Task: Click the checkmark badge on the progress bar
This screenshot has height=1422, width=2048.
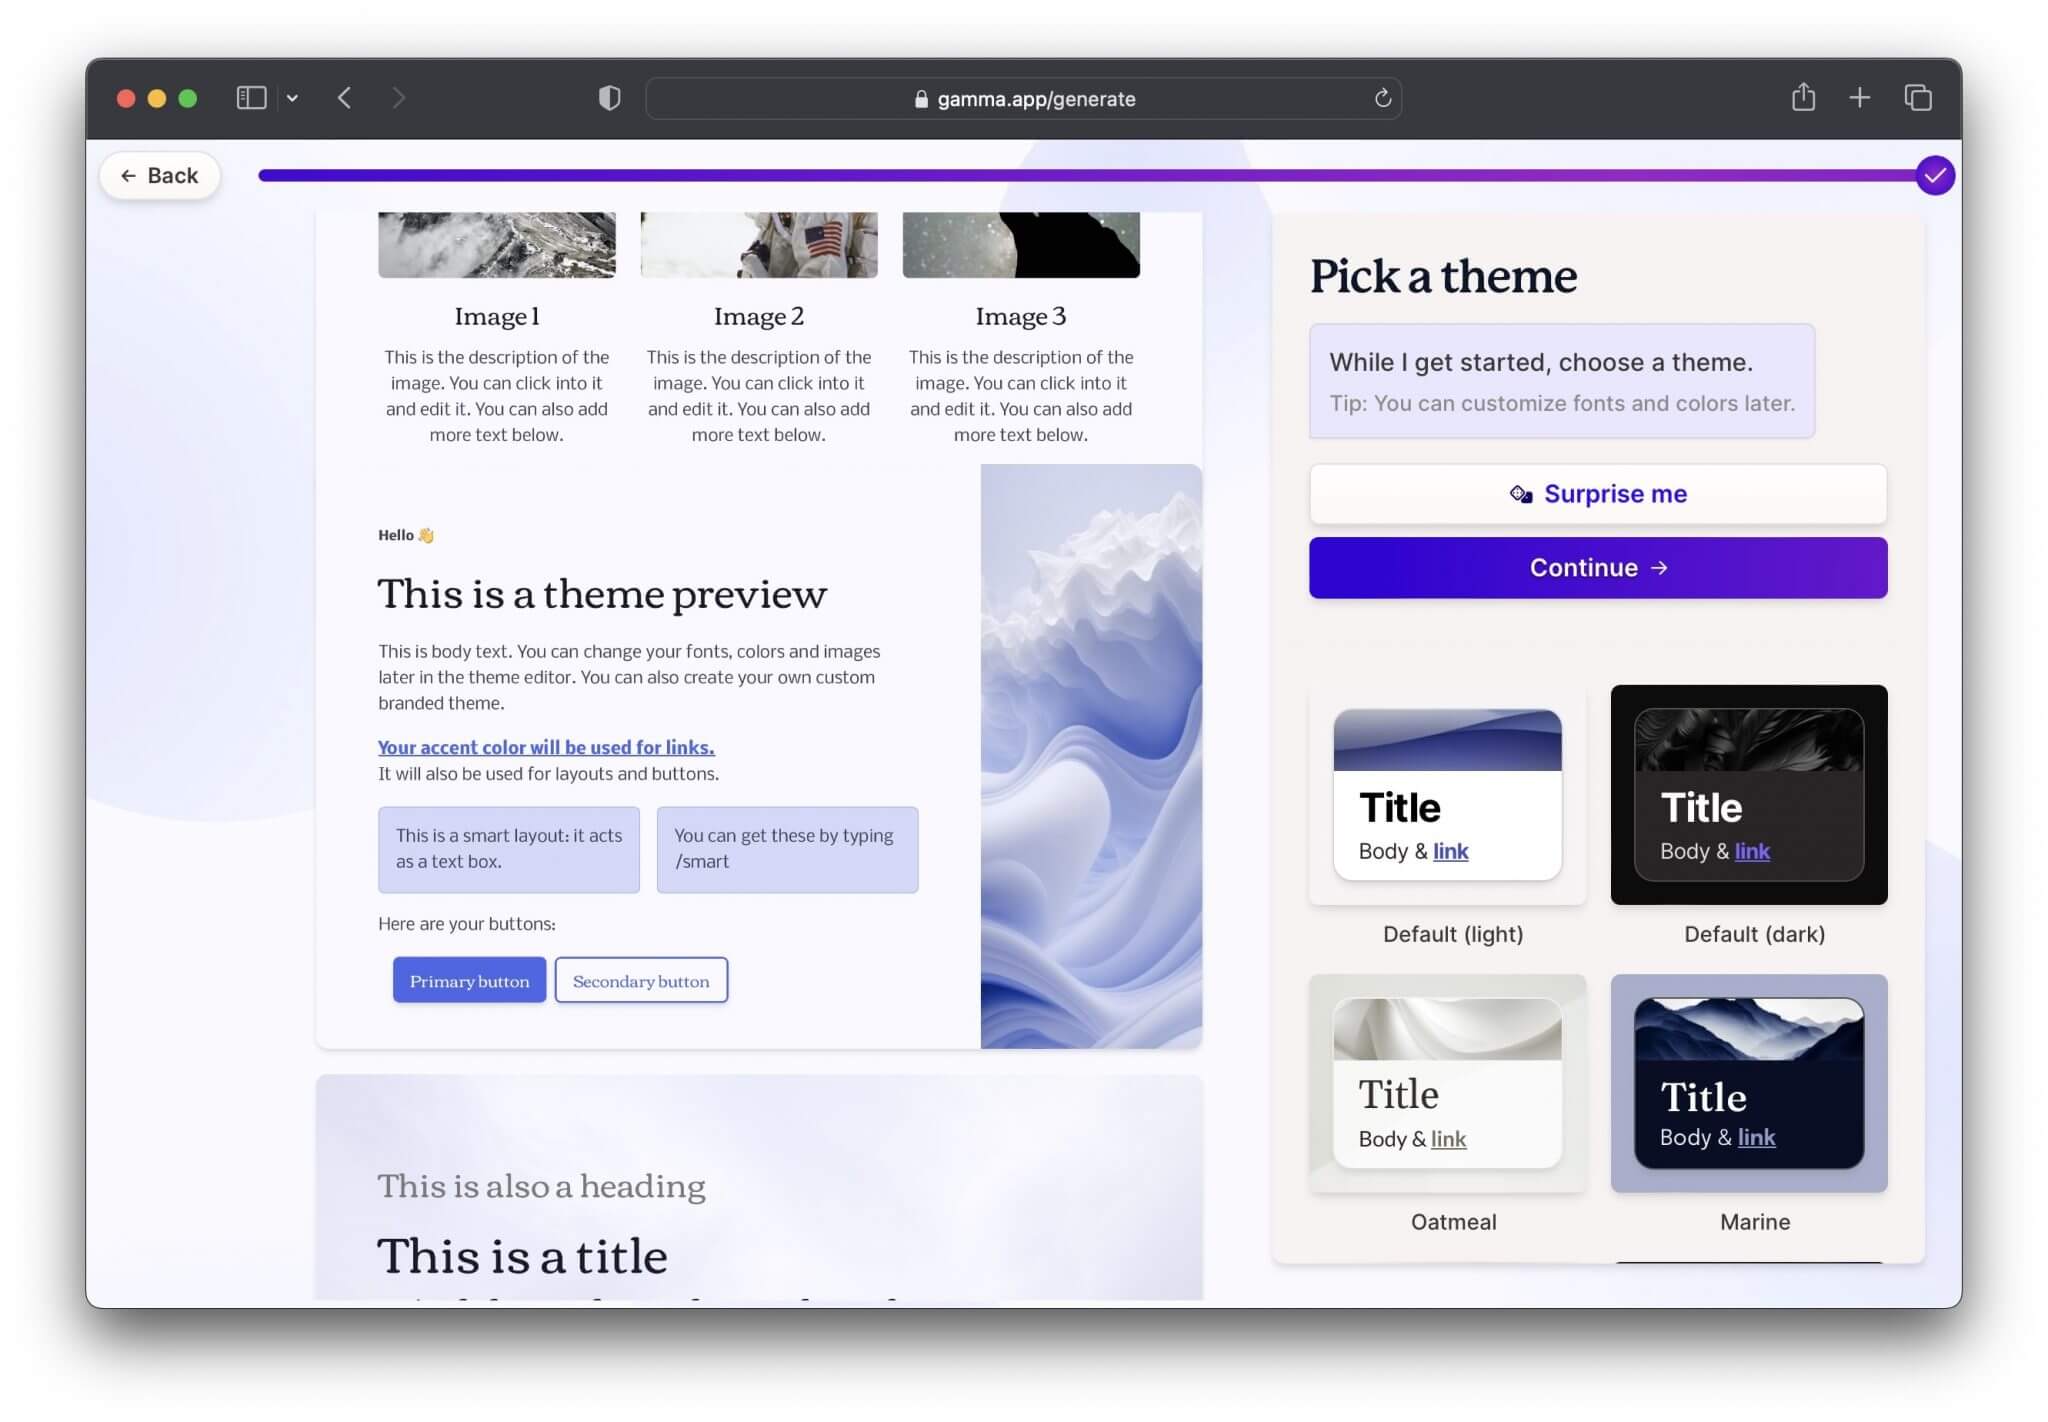Action: [1936, 175]
